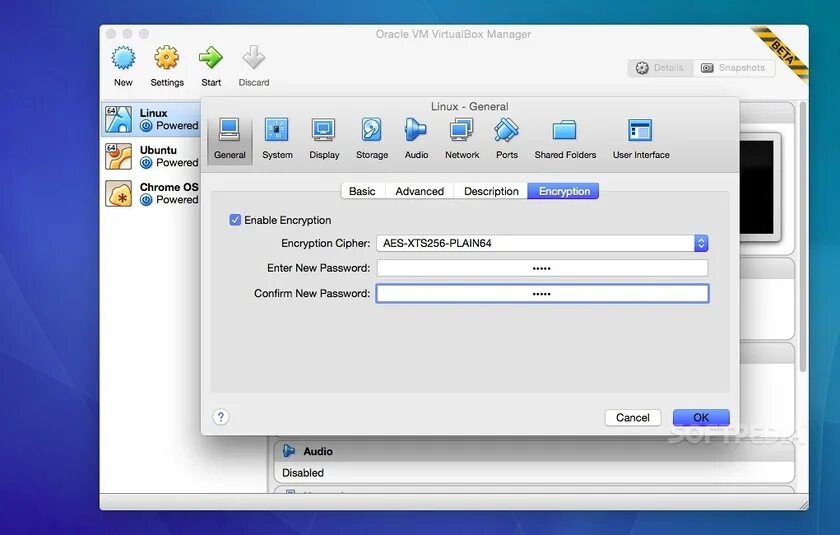The image size is (840, 535).
Task: Open the Shared Folders settings section
Action: (x=565, y=139)
